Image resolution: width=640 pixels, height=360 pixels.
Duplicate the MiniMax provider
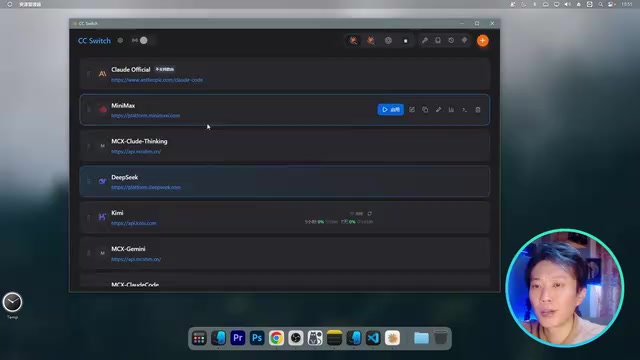tap(425, 109)
